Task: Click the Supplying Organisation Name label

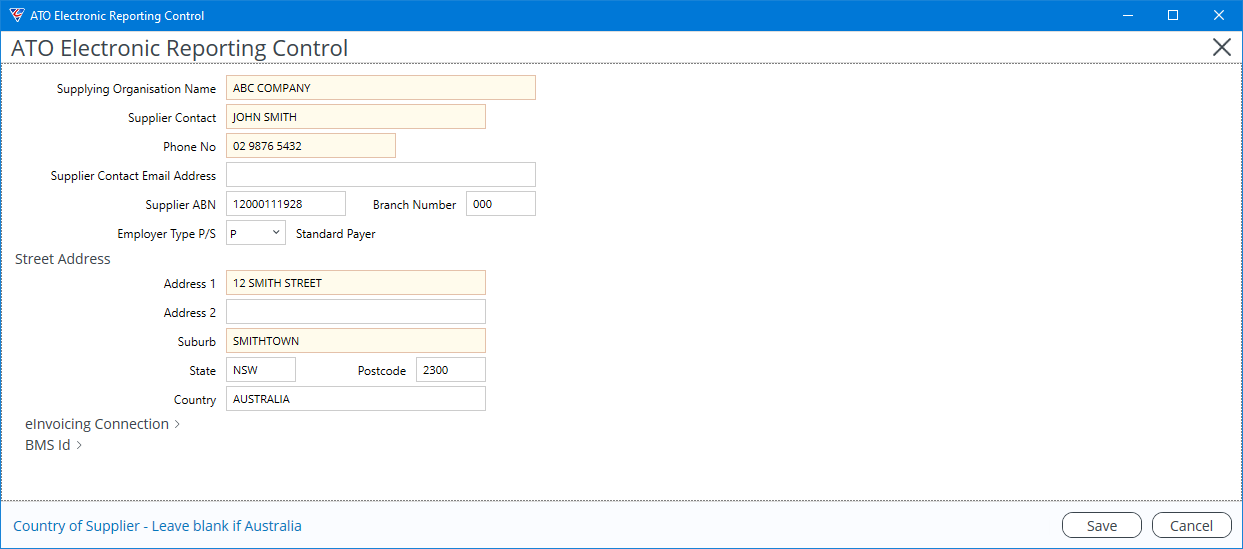Action: (136, 89)
